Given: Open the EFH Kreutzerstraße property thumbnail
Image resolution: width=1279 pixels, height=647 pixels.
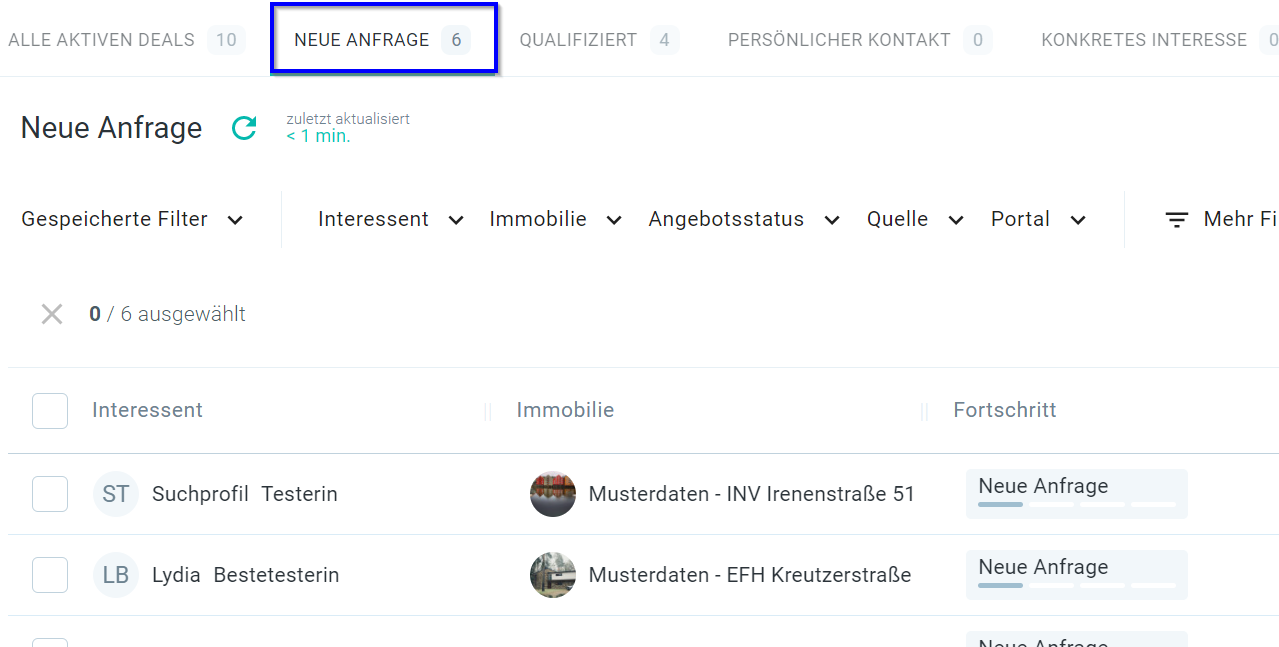Looking at the screenshot, I should (553, 575).
